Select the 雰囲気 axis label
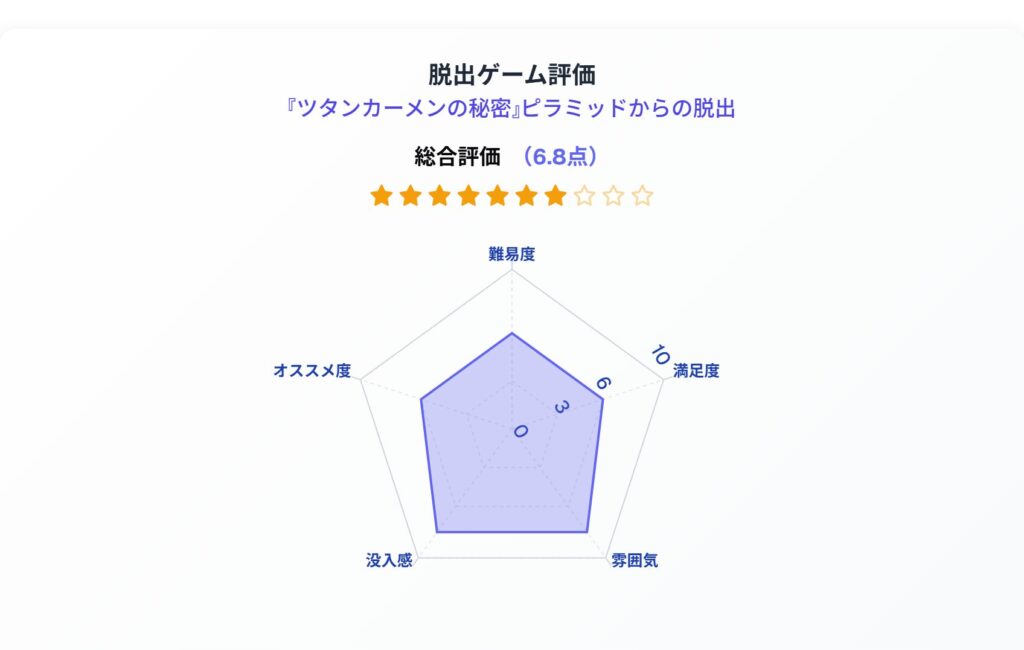Screen dimensions: 1024x650 (635, 561)
